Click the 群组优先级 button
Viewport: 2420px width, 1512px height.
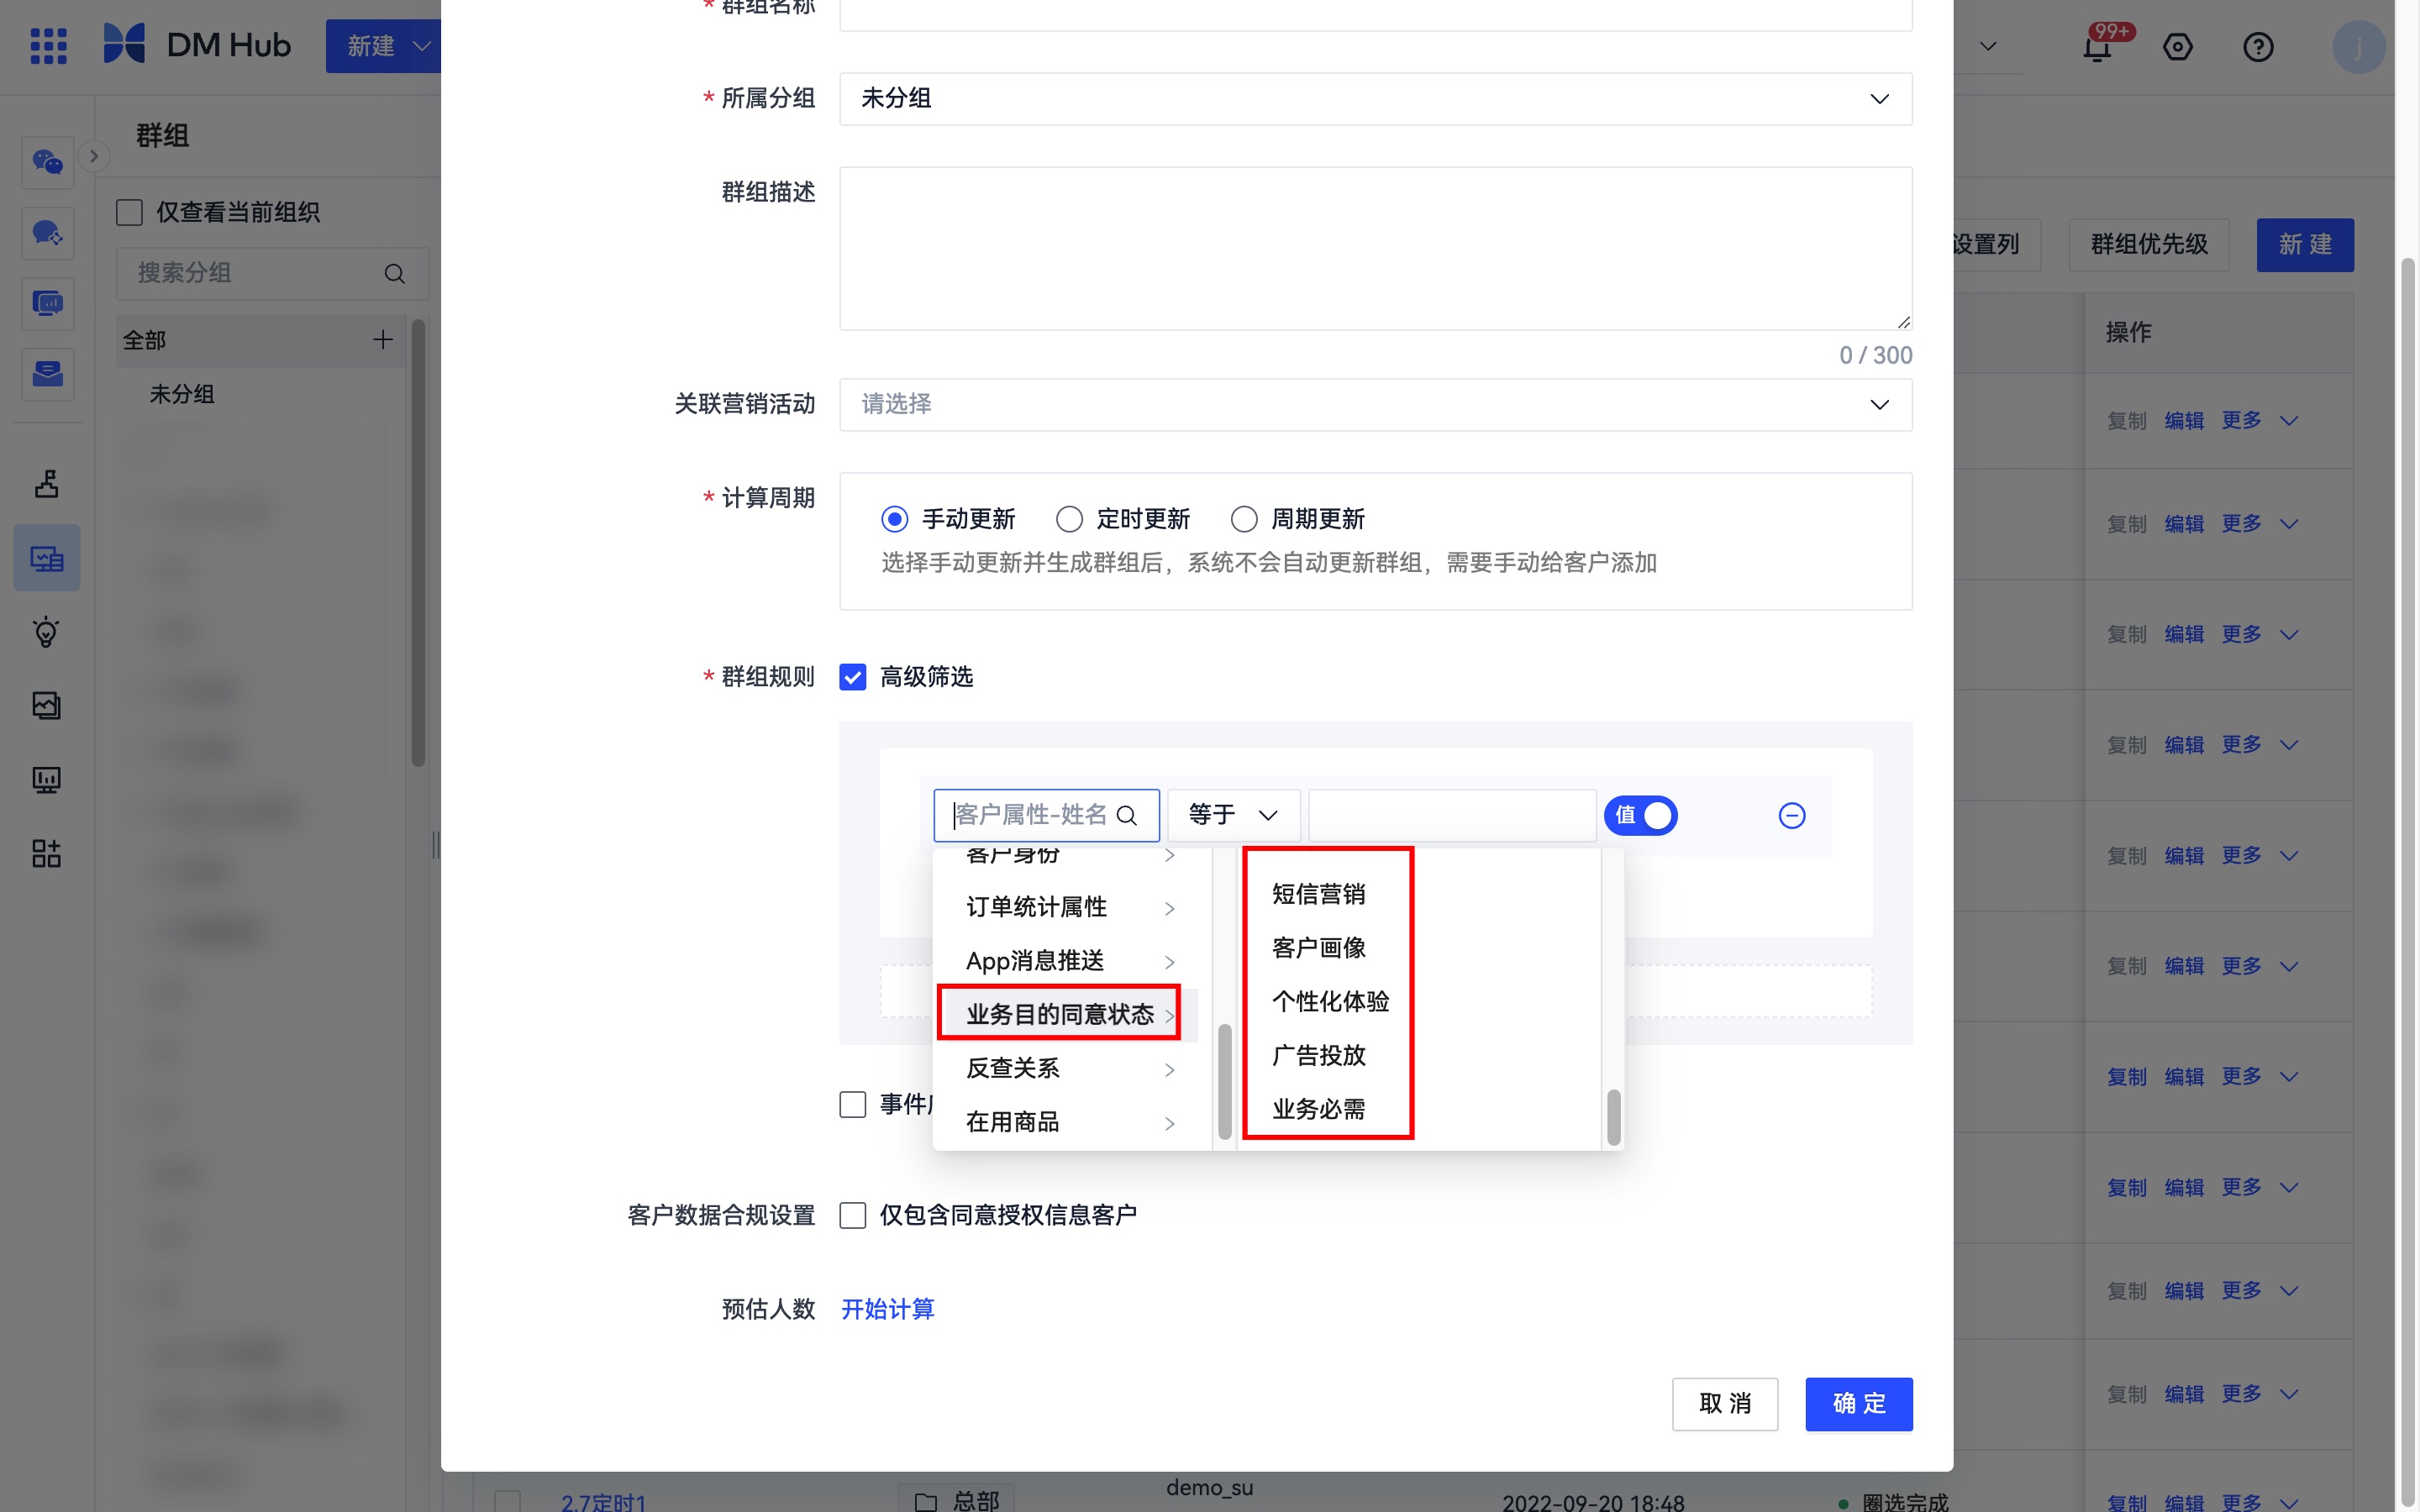pos(2149,245)
